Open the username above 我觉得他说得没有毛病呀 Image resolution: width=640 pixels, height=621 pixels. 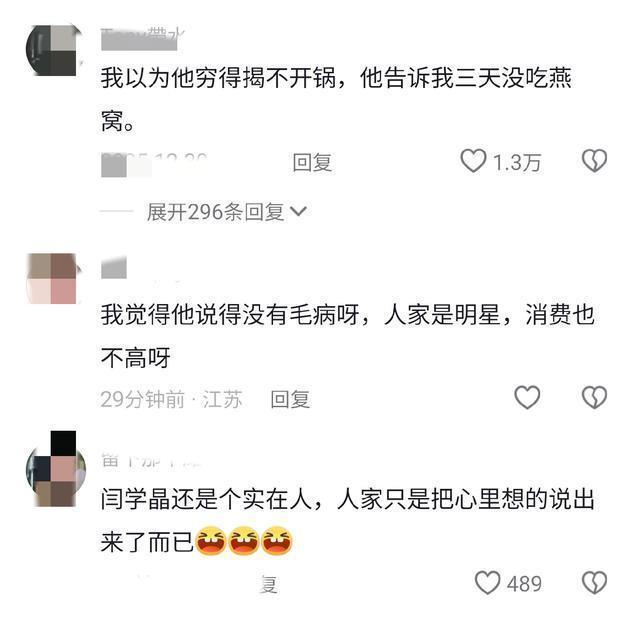point(114,268)
